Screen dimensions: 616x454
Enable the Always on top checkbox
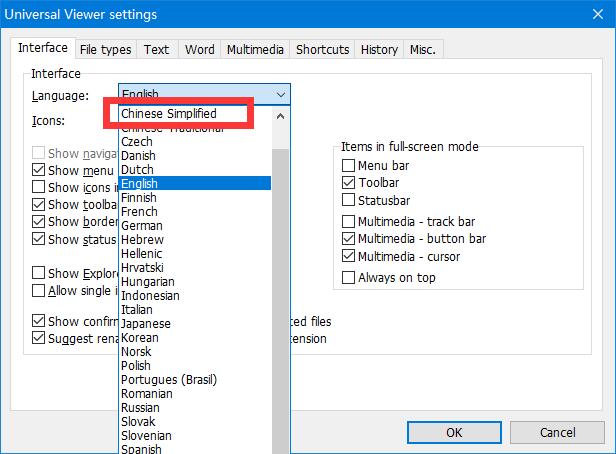coord(348,277)
